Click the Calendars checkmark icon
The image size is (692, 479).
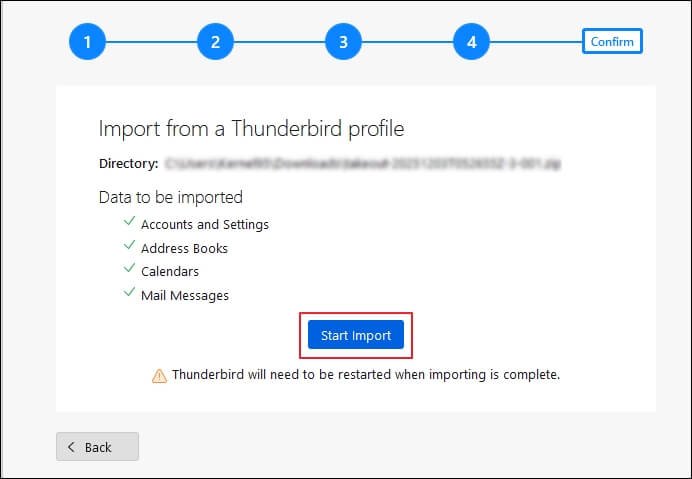(129, 268)
